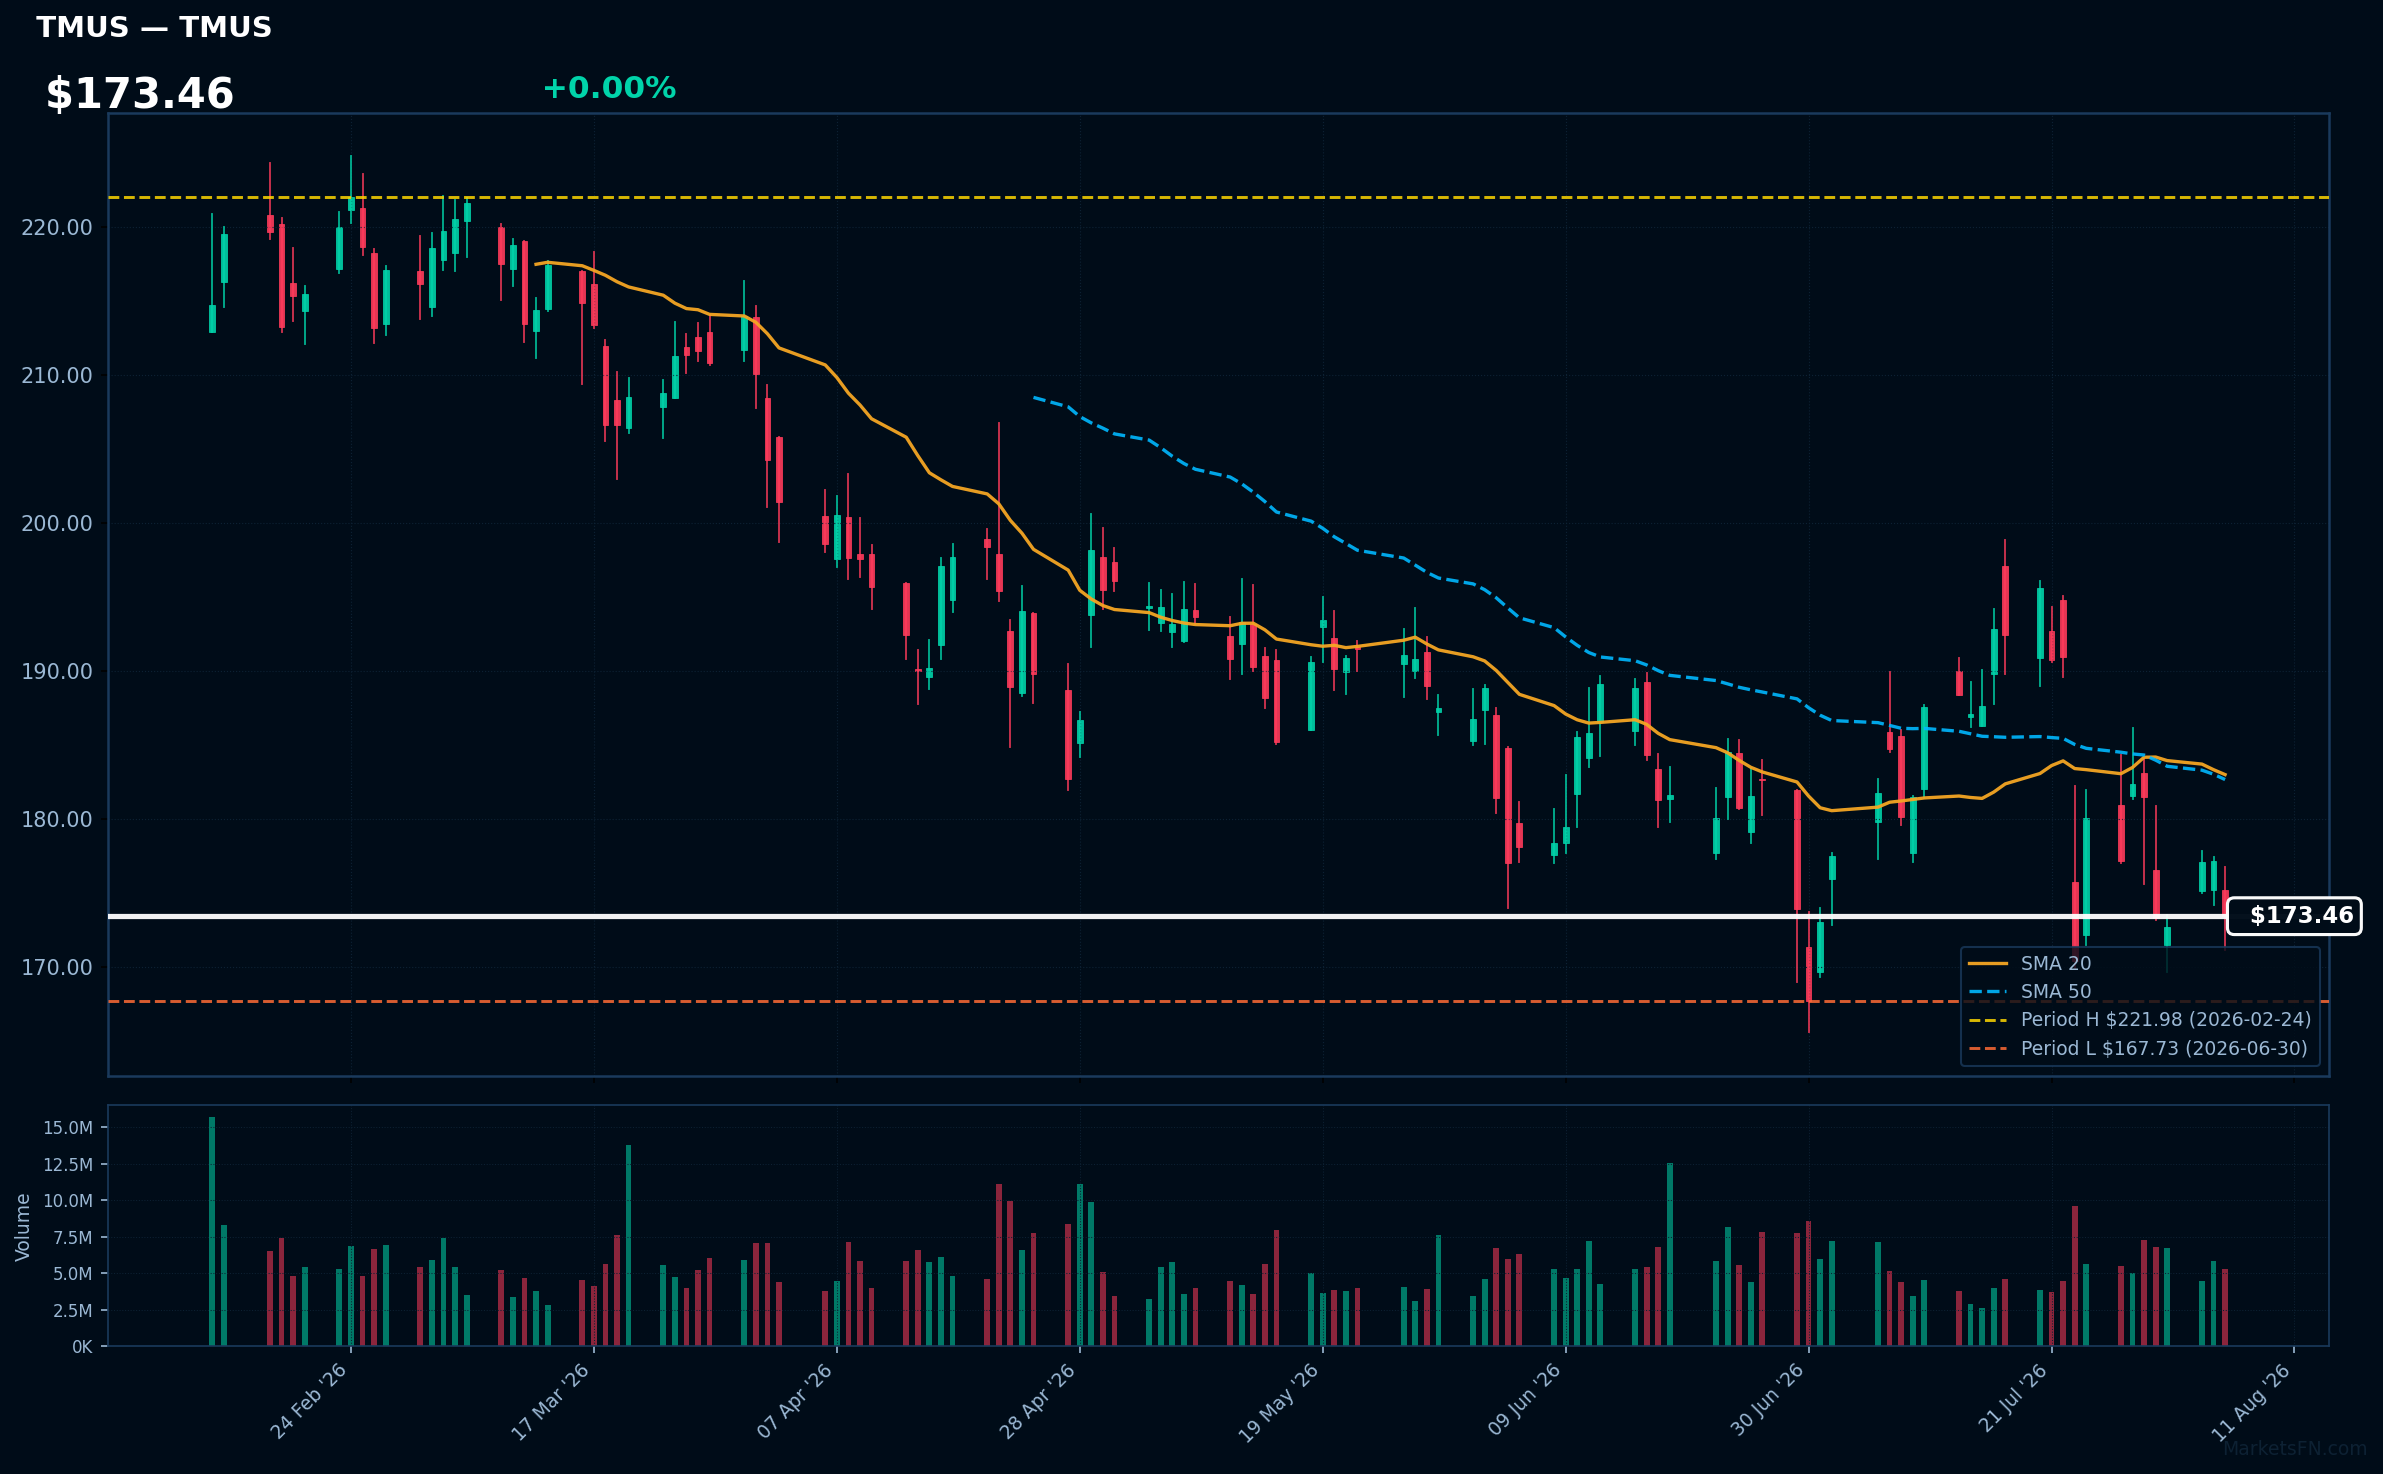Click Period L $167.73 legend entry
Image resolution: width=2383 pixels, height=1474 pixels.
pyautogui.click(x=2138, y=1048)
